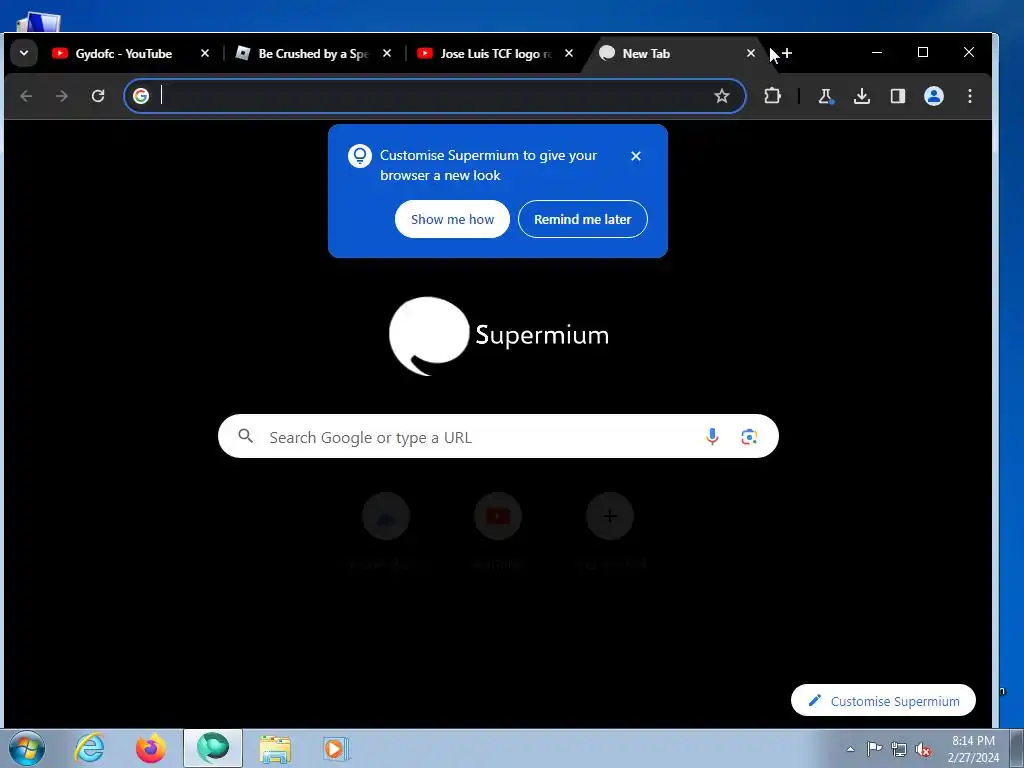1024x768 pixels.
Task: Launch Firefox from the taskbar
Action: tap(150, 748)
